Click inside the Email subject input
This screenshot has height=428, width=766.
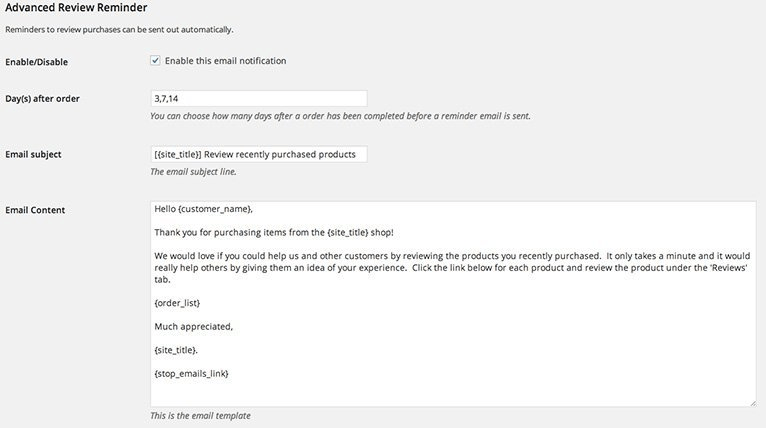pyautogui.click(x=258, y=154)
